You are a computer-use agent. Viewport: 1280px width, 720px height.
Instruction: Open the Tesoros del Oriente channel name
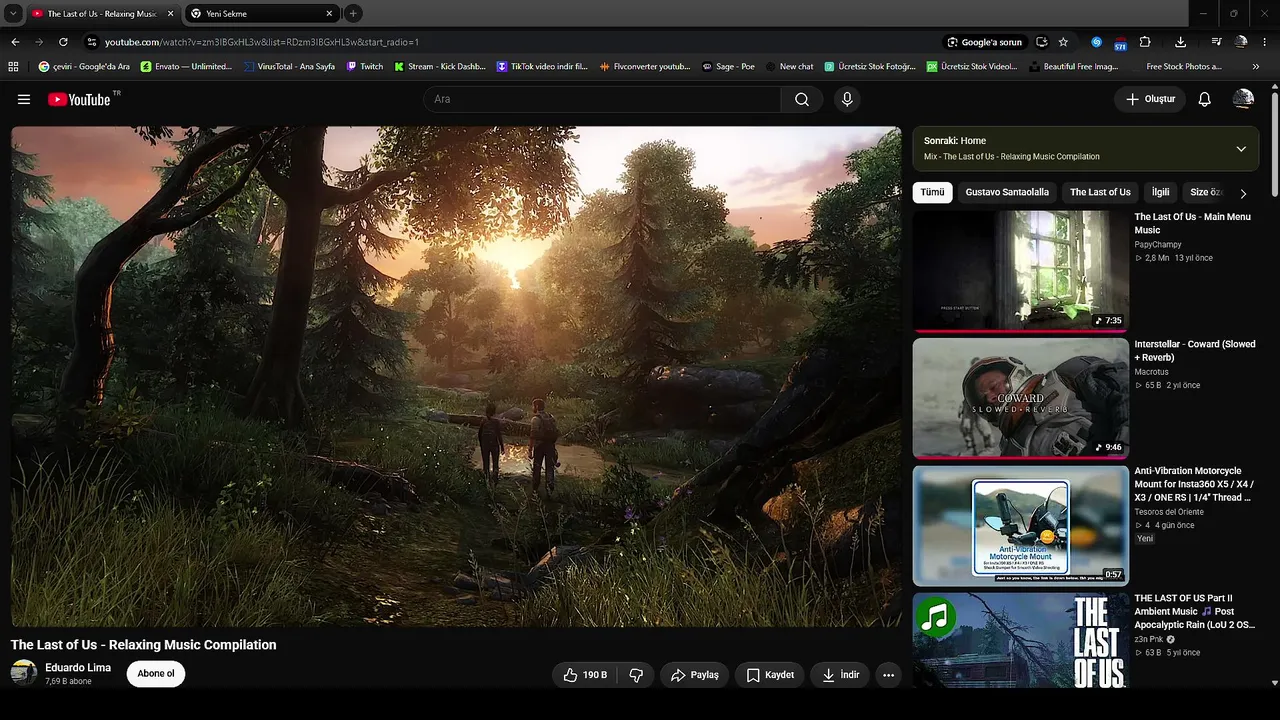coord(1169,511)
